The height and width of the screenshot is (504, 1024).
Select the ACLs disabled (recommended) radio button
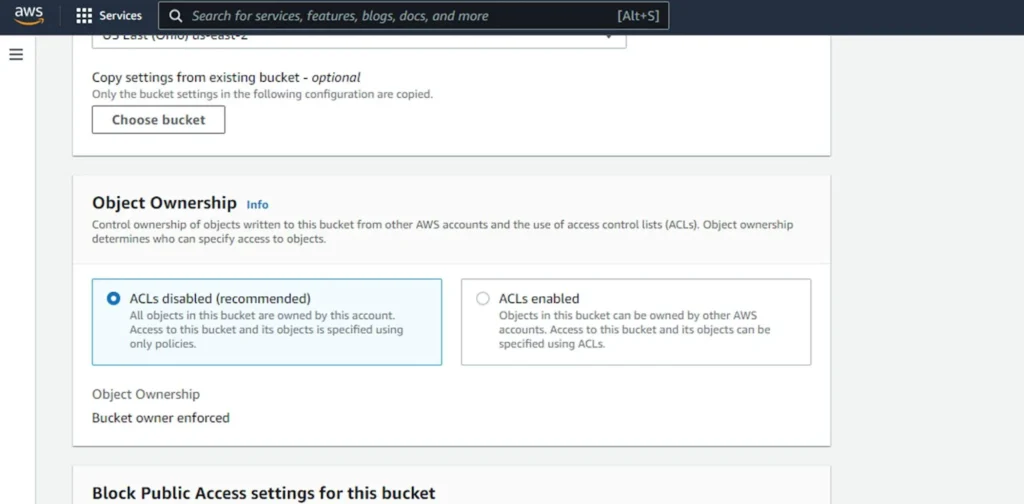(x=113, y=298)
